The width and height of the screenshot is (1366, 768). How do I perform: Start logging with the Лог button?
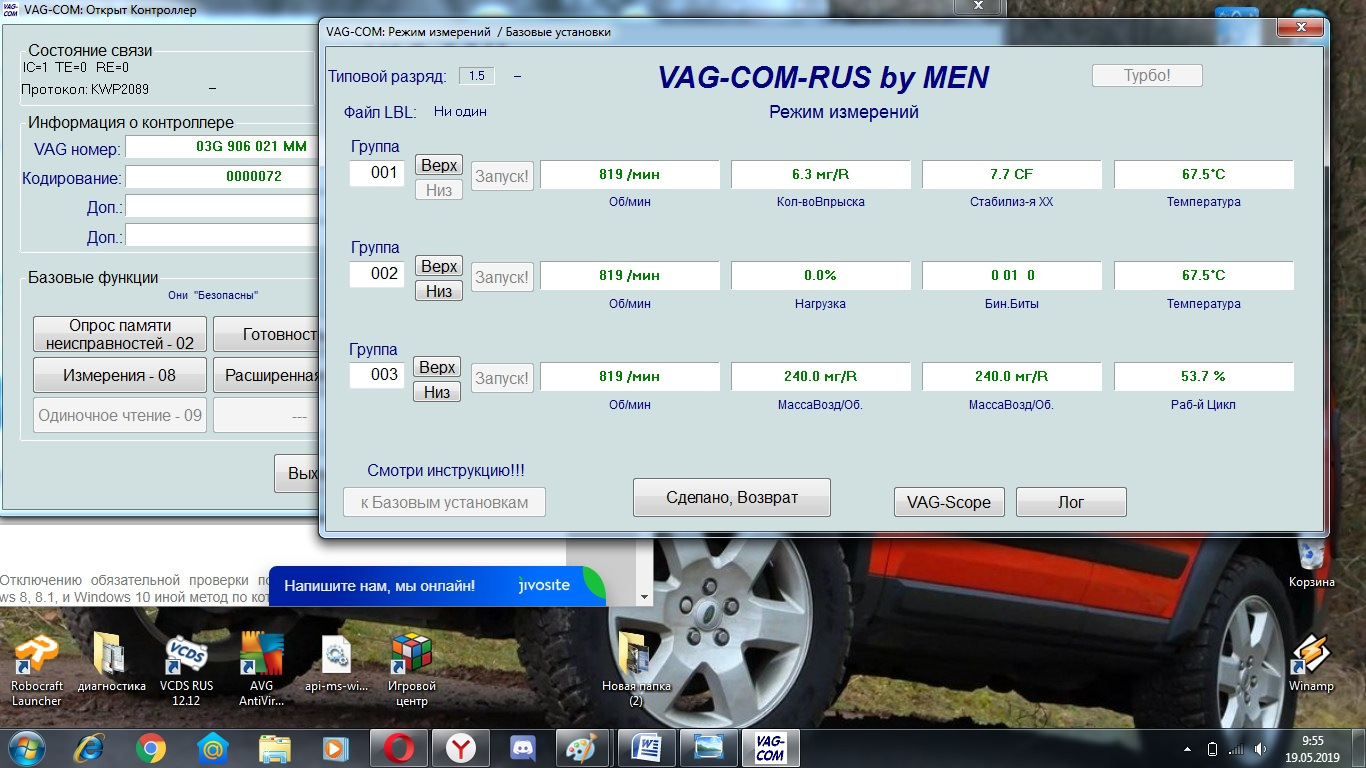coord(1071,502)
